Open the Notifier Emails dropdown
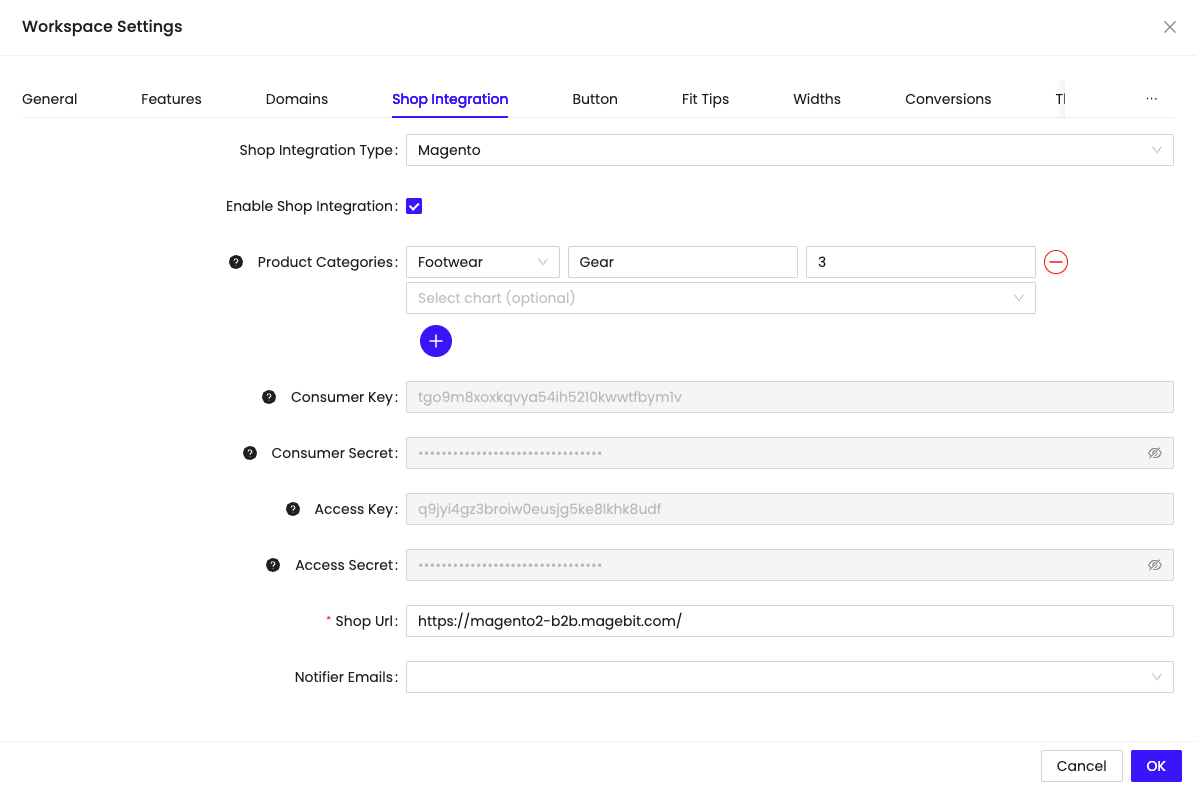The width and height of the screenshot is (1196, 789). tap(790, 676)
